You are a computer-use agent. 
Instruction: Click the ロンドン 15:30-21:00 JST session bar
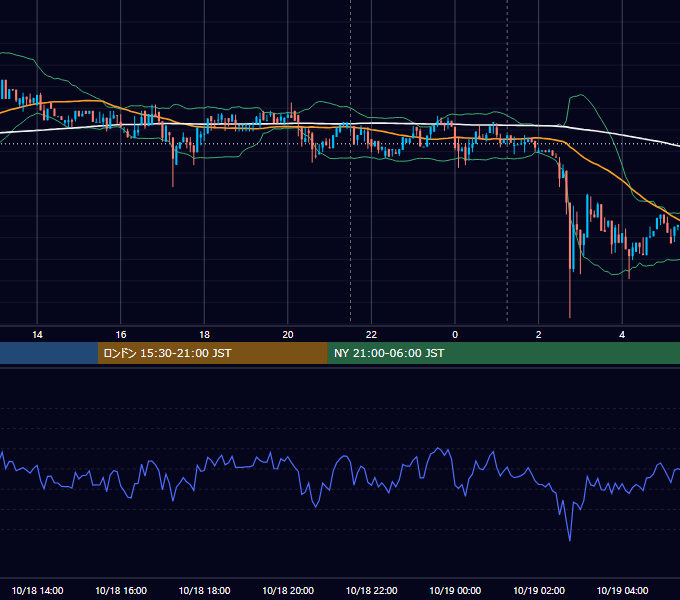[212, 353]
